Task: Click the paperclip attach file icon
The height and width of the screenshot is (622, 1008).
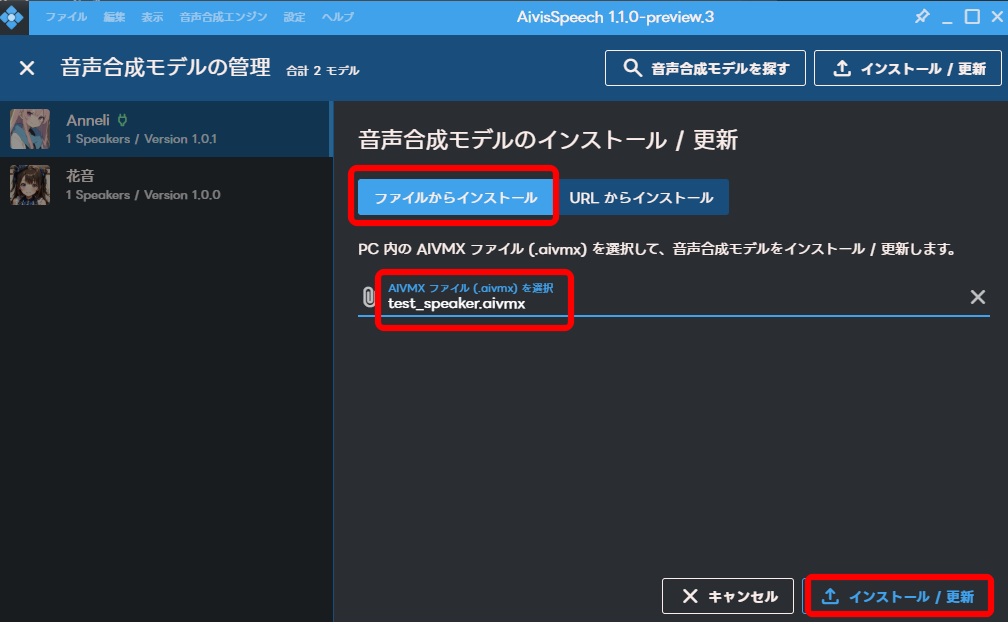Action: pyautogui.click(x=368, y=297)
